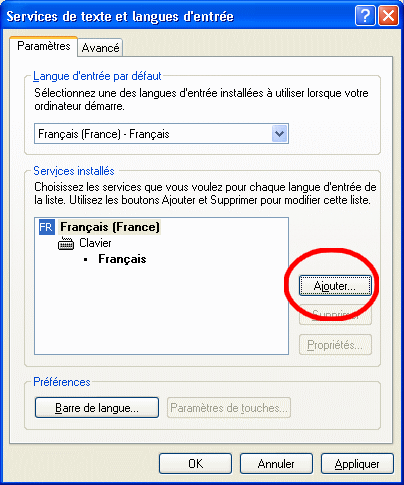
Task: Close the dialog with the red X
Action: point(388,15)
